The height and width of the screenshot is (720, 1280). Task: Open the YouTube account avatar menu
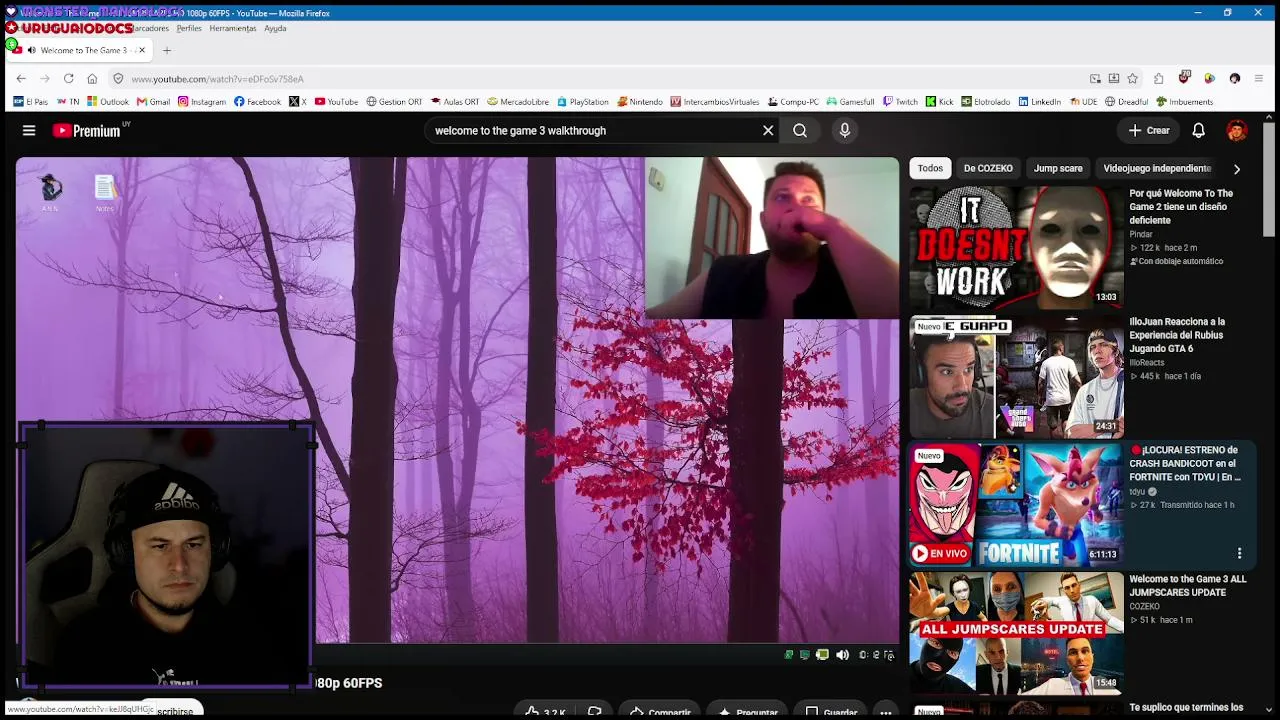coord(1237,130)
